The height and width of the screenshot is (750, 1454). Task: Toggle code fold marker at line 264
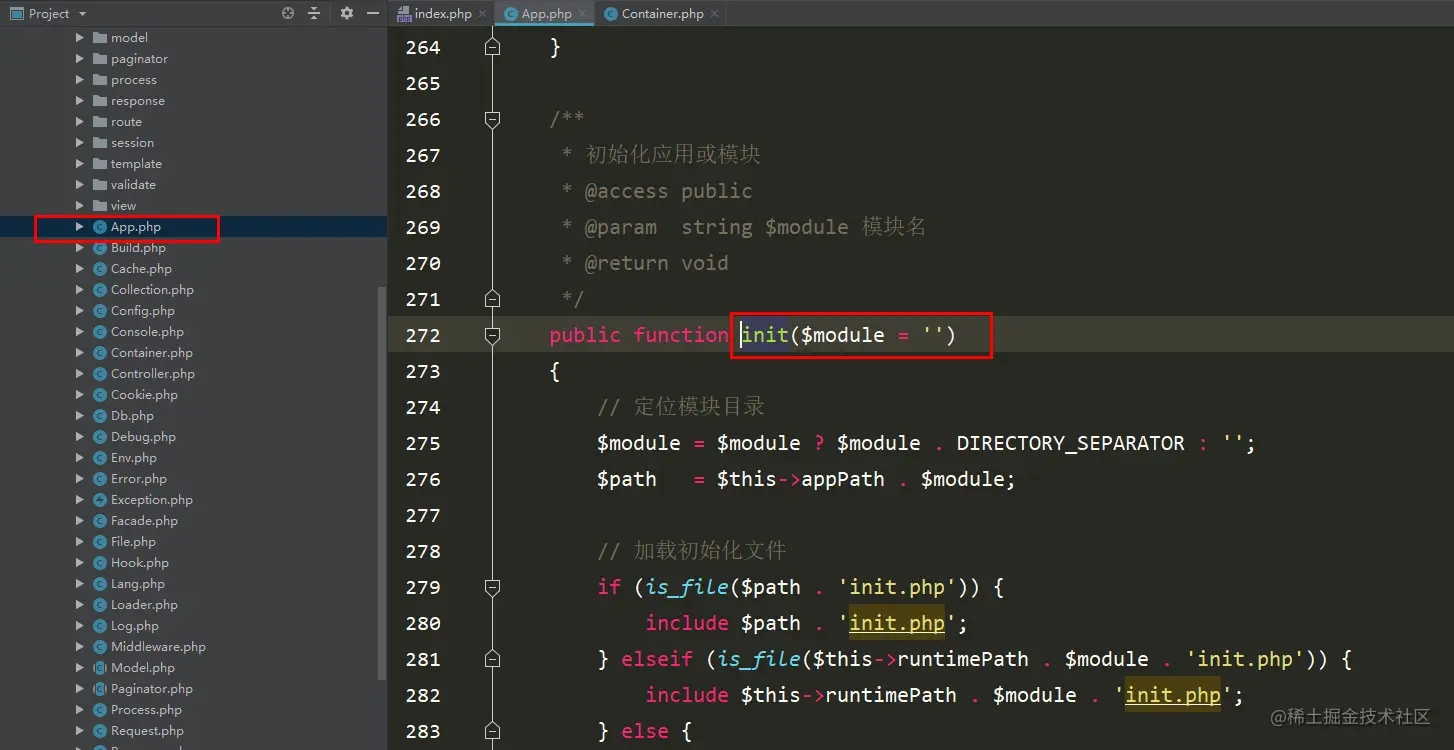492,47
